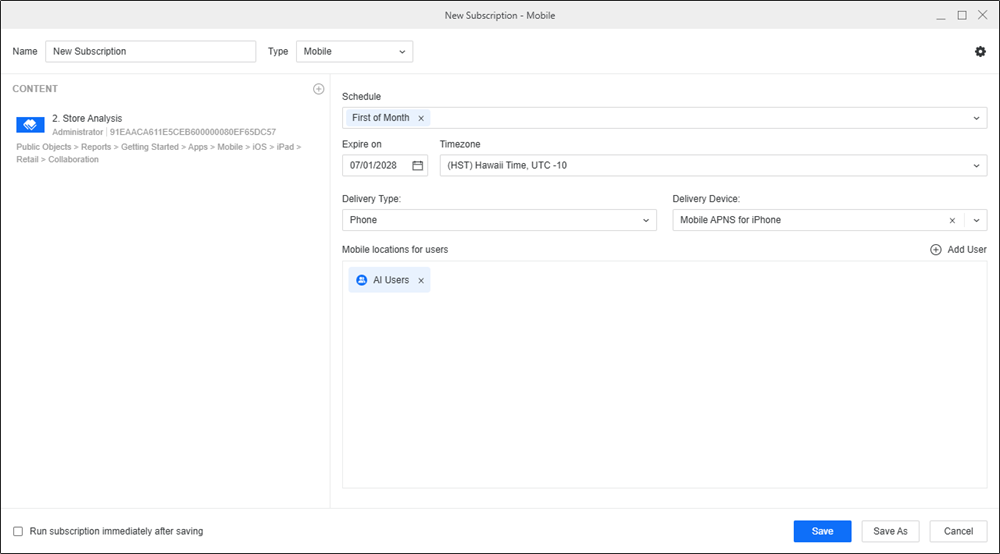Clear the Mobile APNS for iPhone selection

pyautogui.click(x=953, y=220)
